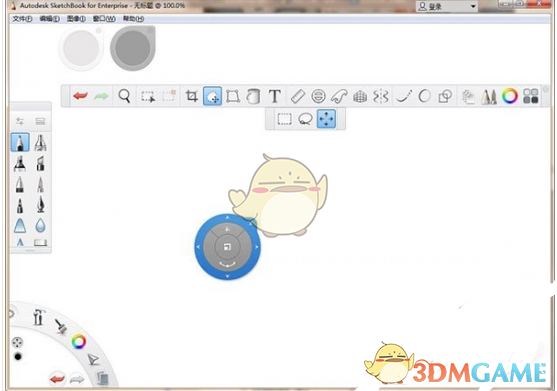This screenshot has width=557, height=391.
Task: Open the 窗口(W) menu
Action: [104, 19]
